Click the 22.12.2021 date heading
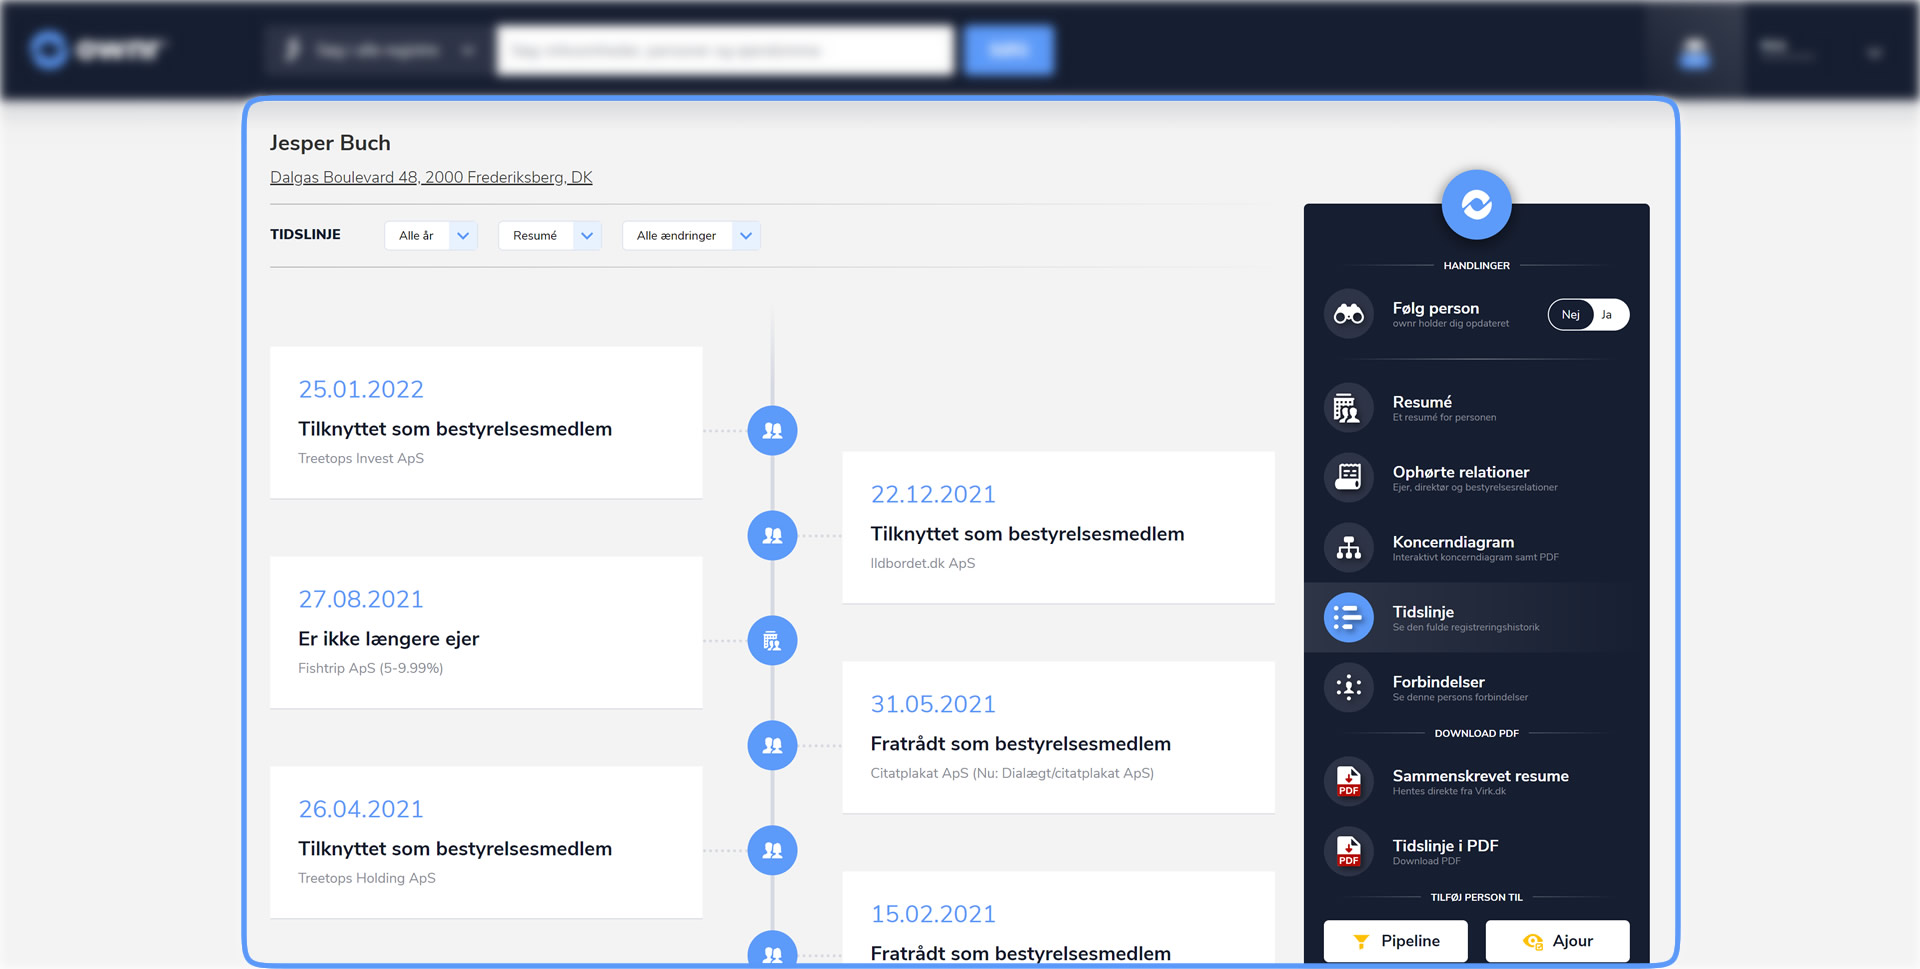Screen dimensions: 1920x969 pos(933,495)
